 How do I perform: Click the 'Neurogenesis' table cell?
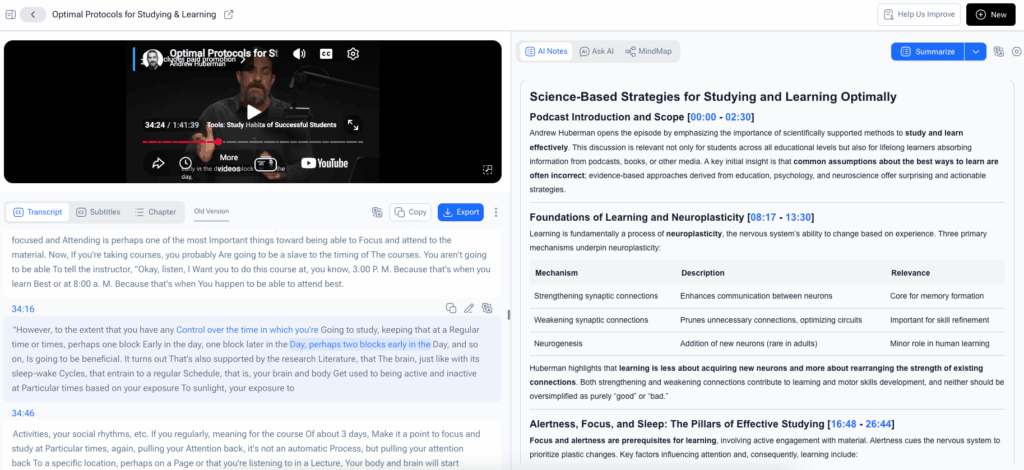pos(556,343)
